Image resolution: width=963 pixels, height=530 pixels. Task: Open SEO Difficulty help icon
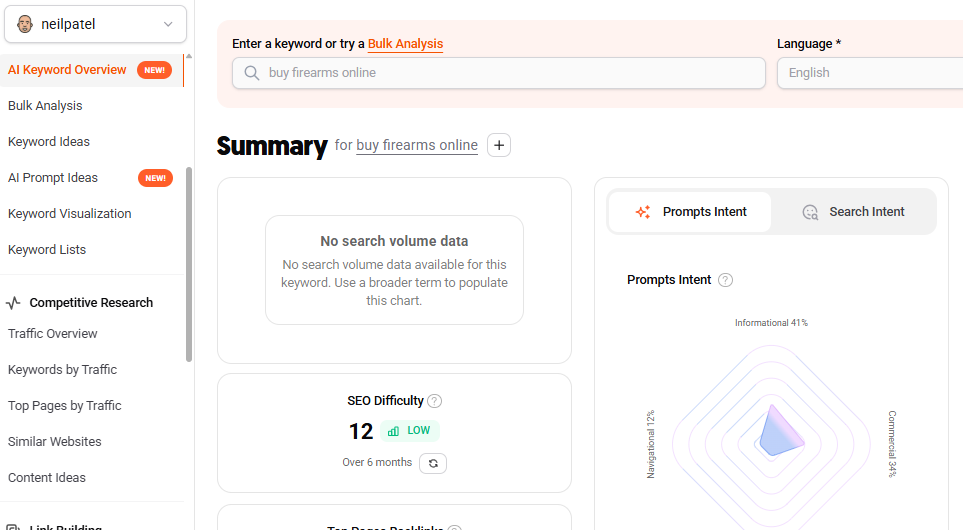(x=434, y=401)
